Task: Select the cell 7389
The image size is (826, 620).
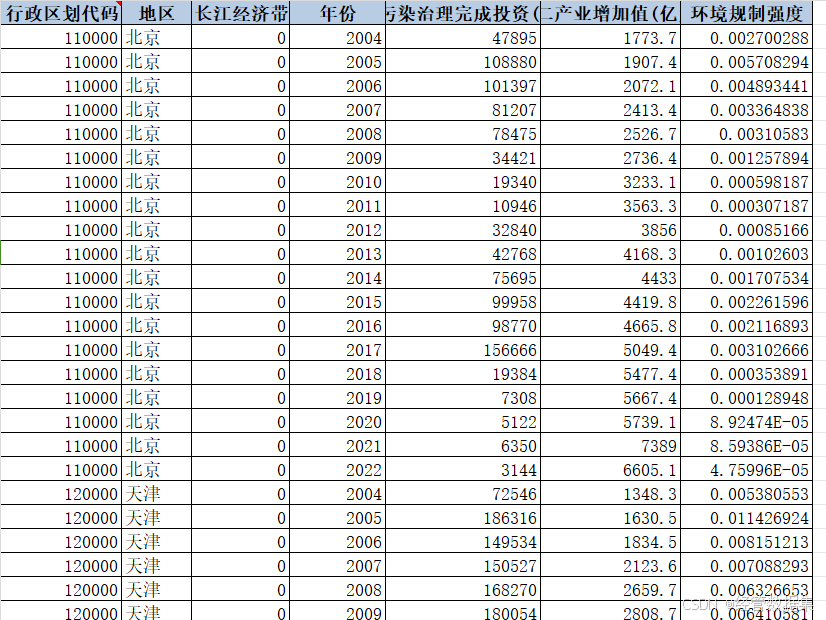Action: (x=611, y=446)
